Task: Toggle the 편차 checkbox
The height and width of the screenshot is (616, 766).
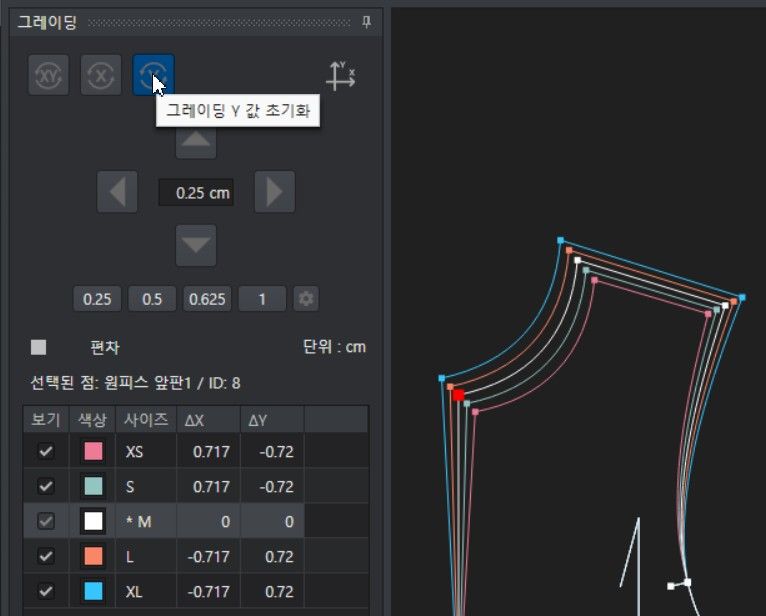Action: click(39, 347)
